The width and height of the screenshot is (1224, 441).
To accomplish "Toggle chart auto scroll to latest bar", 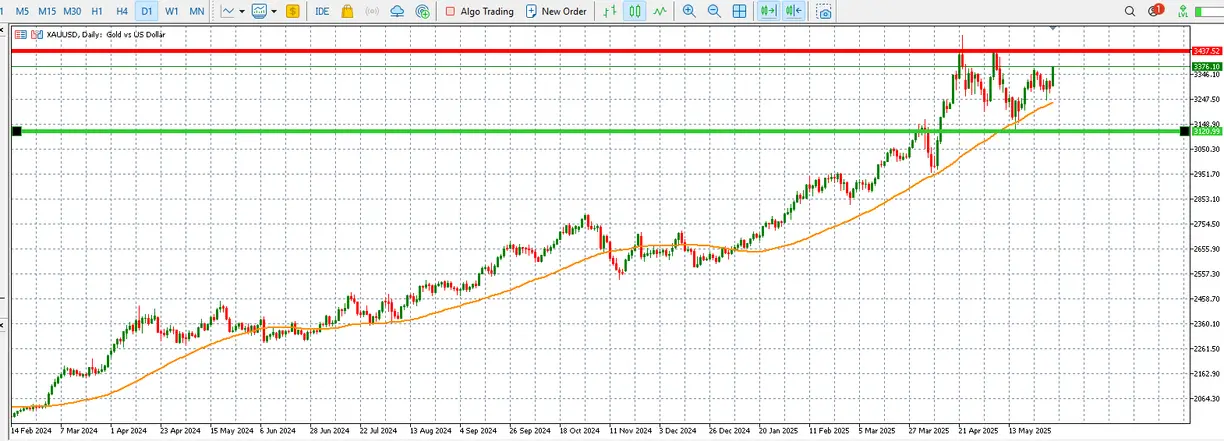I will [x=768, y=11].
